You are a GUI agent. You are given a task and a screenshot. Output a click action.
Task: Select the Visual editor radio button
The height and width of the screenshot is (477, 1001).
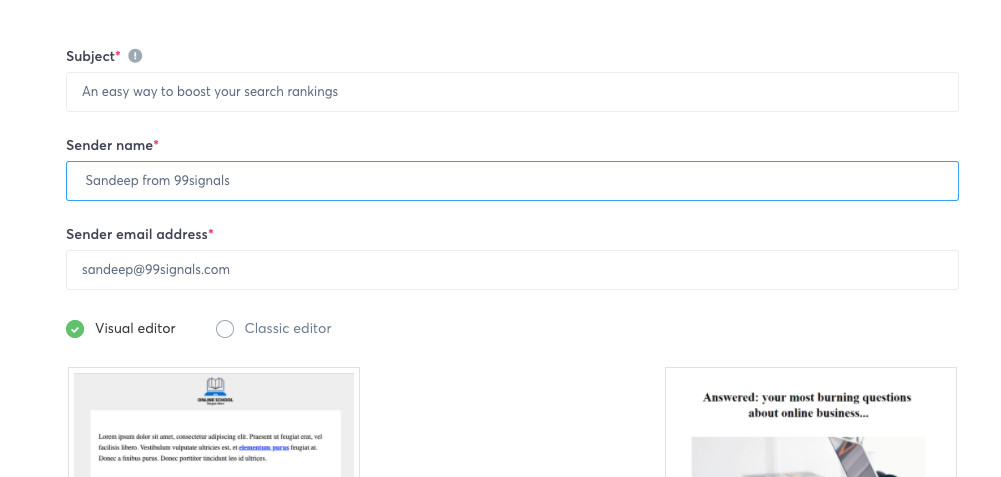coord(75,329)
